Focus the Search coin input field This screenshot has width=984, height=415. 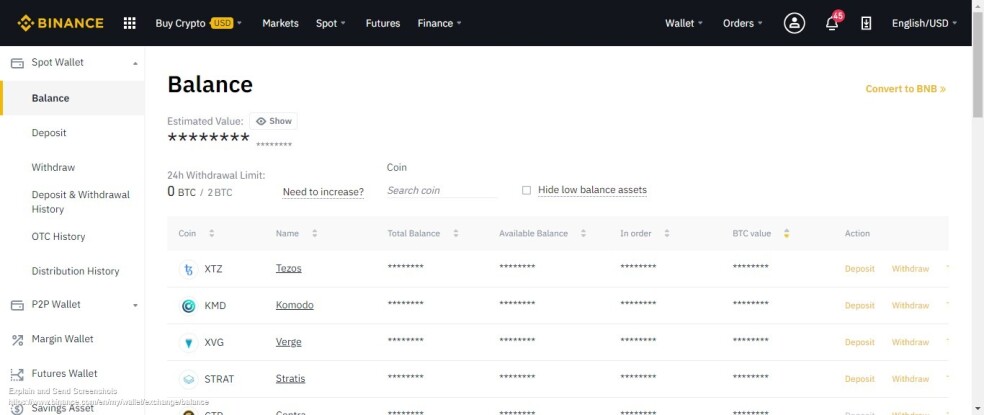[442, 190]
